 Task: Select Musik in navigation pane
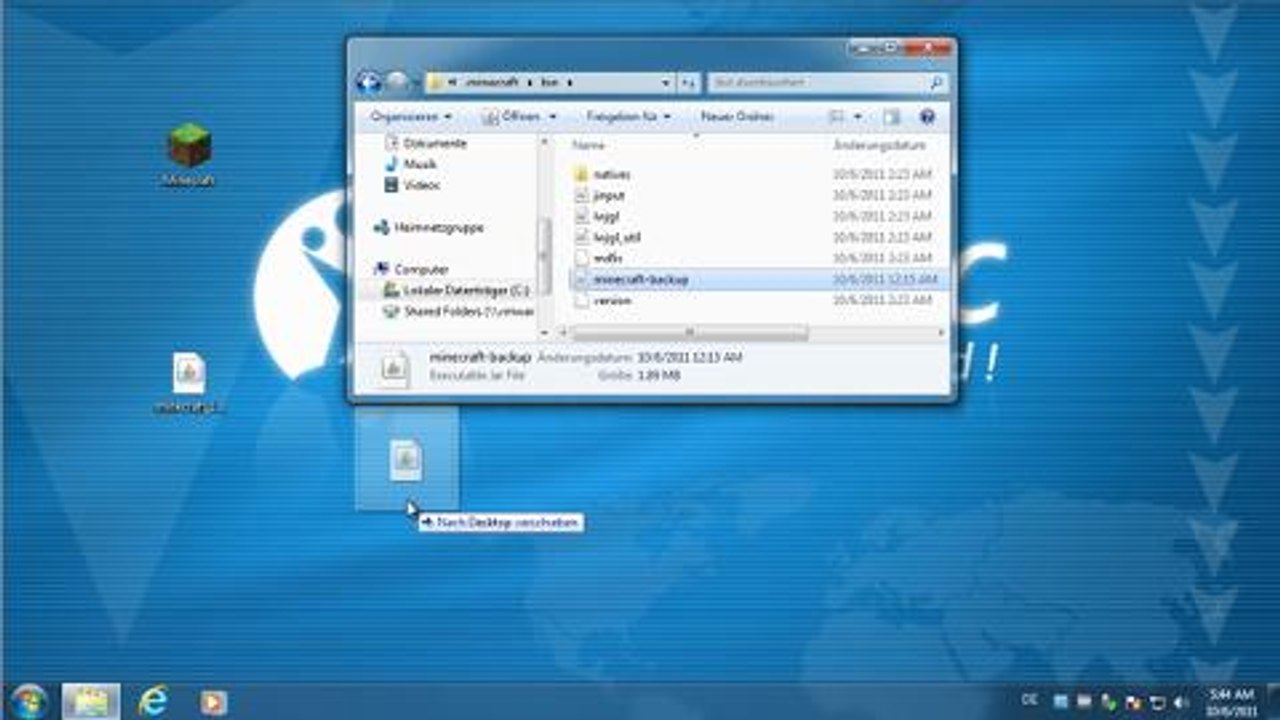411,164
